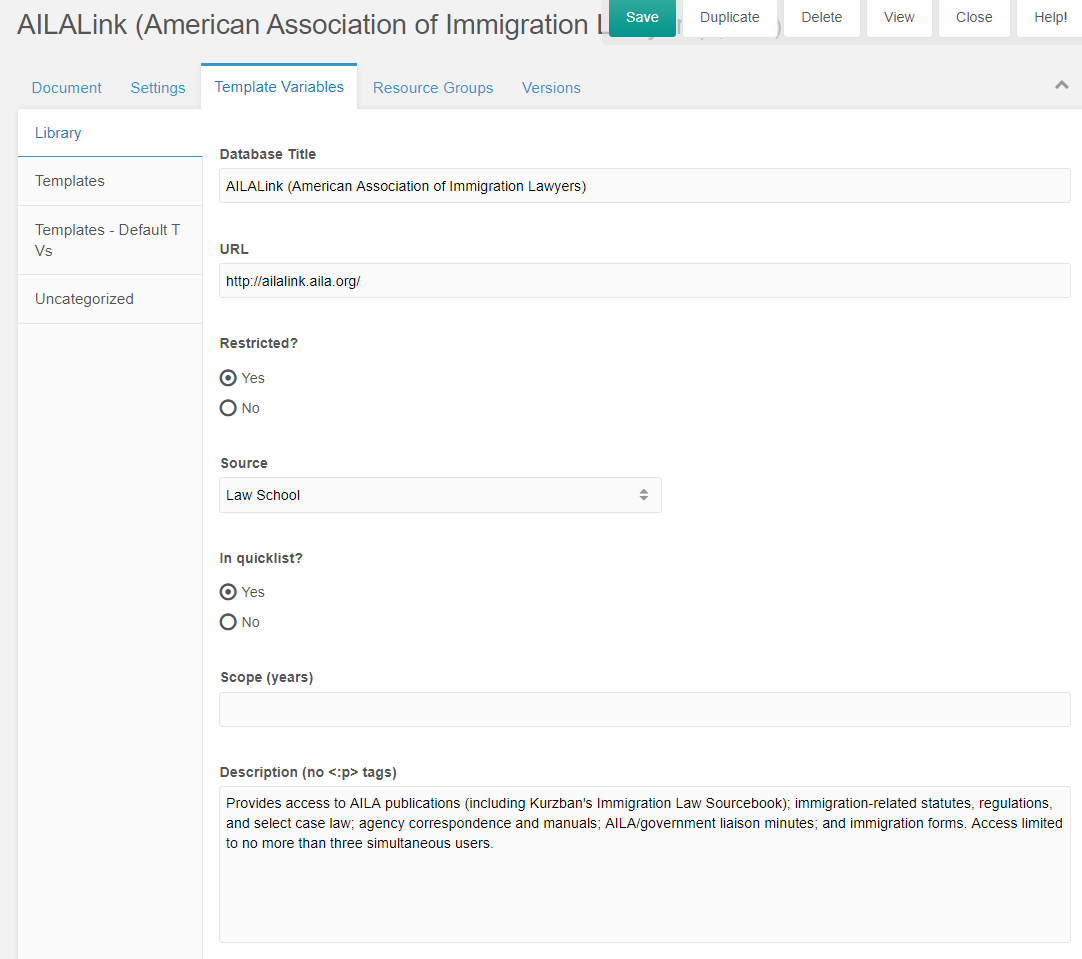
Task: Collapse the tab panel with chevron icon
Action: [1061, 86]
